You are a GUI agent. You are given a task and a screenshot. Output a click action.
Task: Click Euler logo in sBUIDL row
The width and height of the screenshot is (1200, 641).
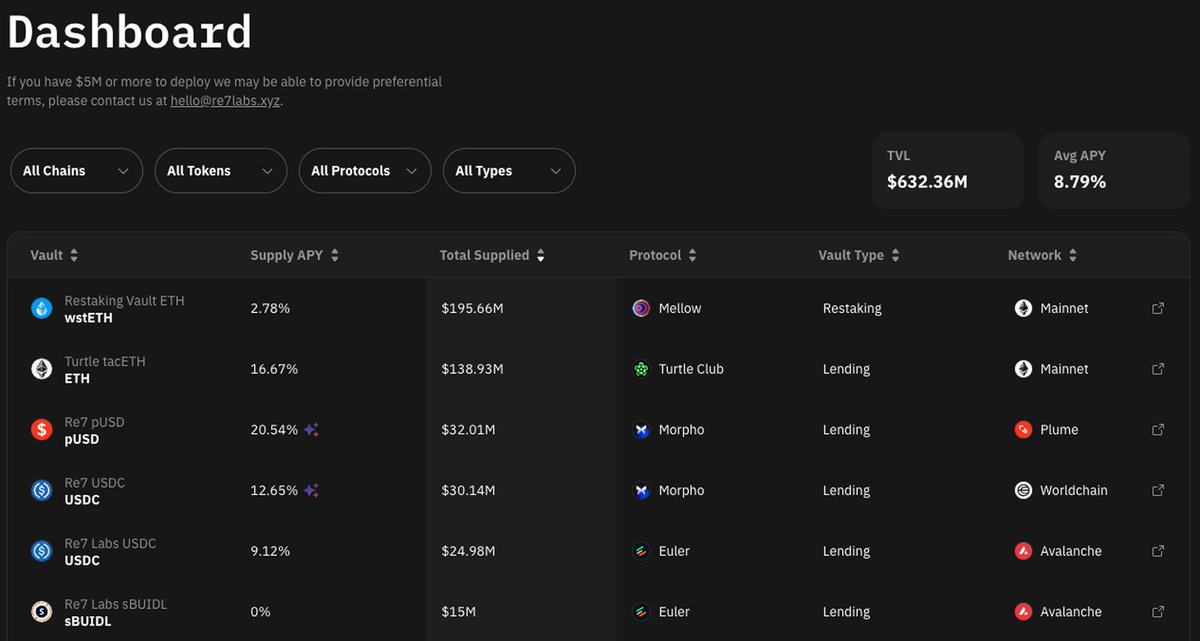pyautogui.click(x=641, y=612)
